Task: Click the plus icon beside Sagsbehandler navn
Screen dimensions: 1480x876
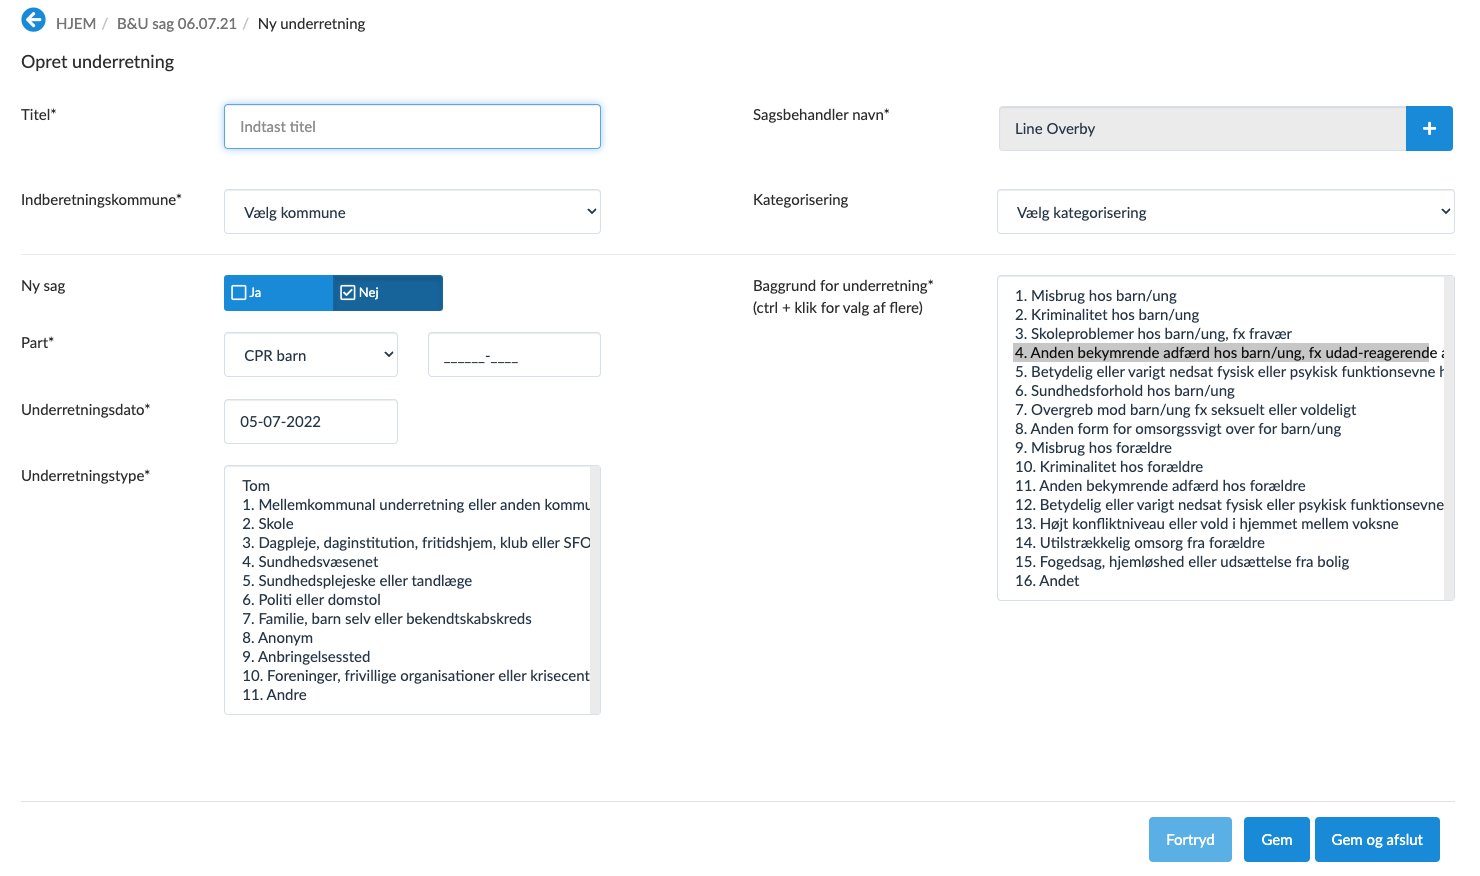Action: (1428, 129)
